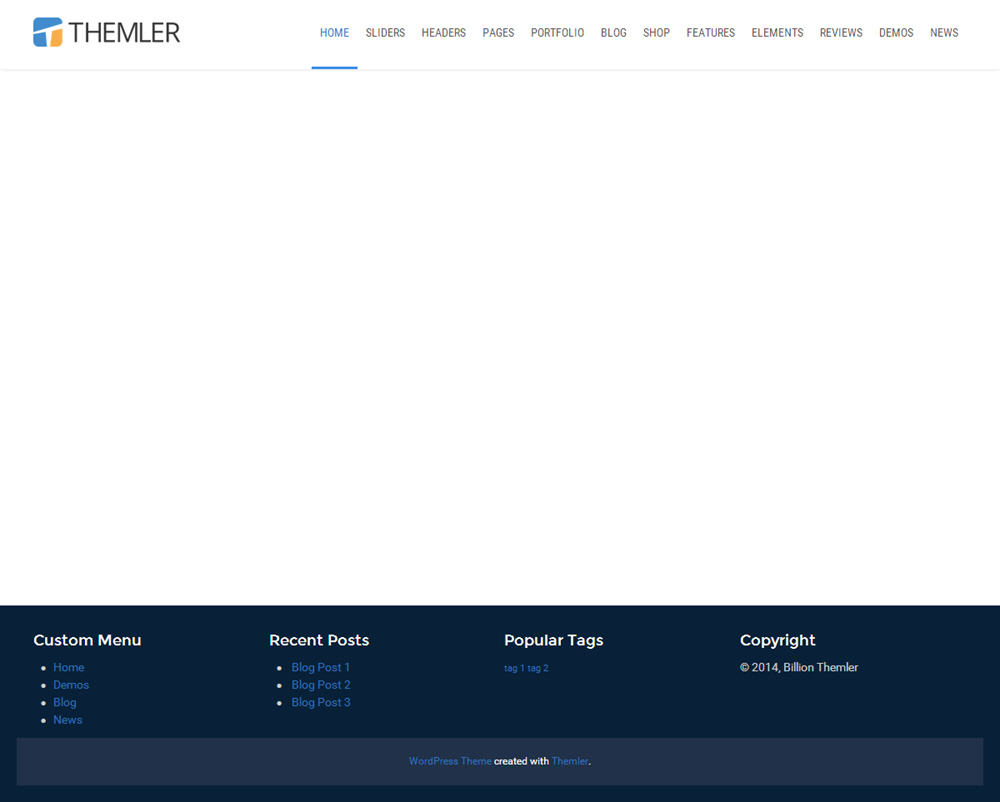Open Blog Post 3 link
The height and width of the screenshot is (802, 1000).
pyautogui.click(x=321, y=703)
